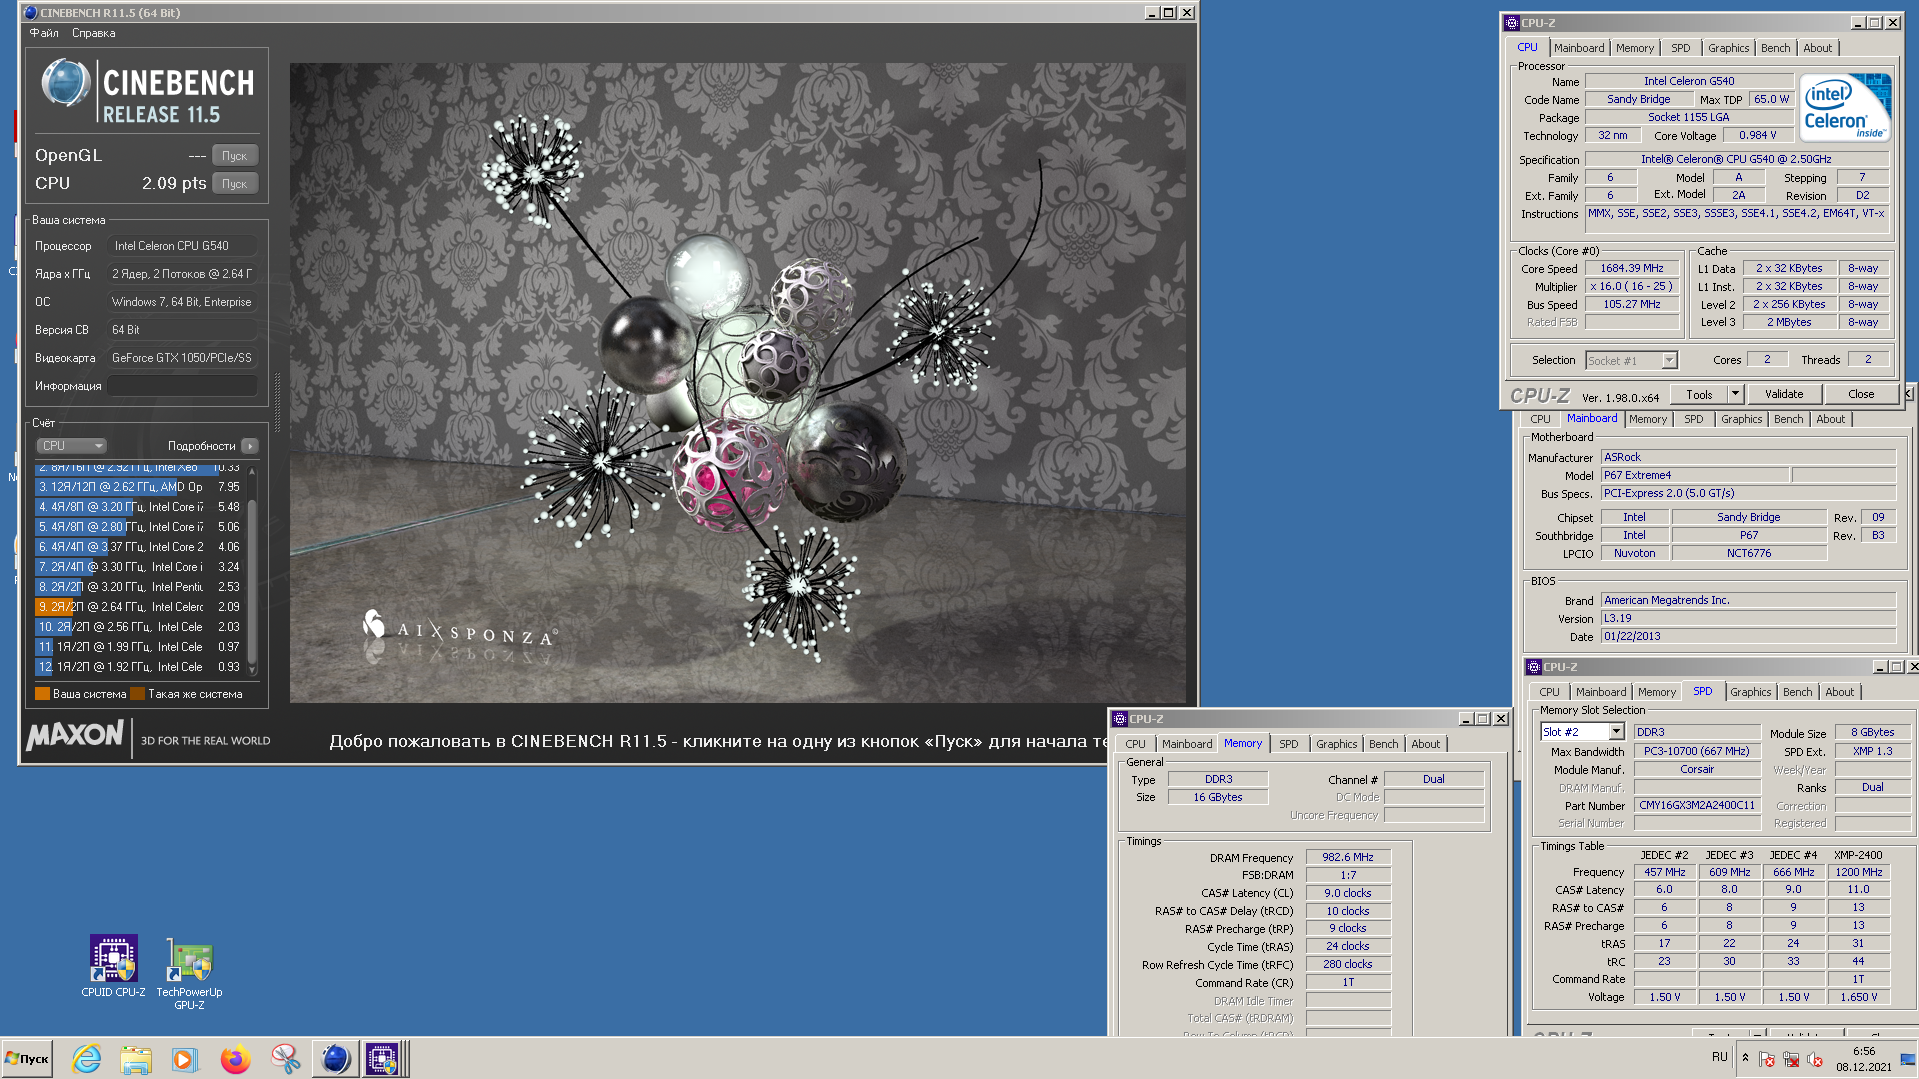Click the Core Speed 1684.39 MHz value
The height and width of the screenshot is (1079, 1919).
(1631, 268)
